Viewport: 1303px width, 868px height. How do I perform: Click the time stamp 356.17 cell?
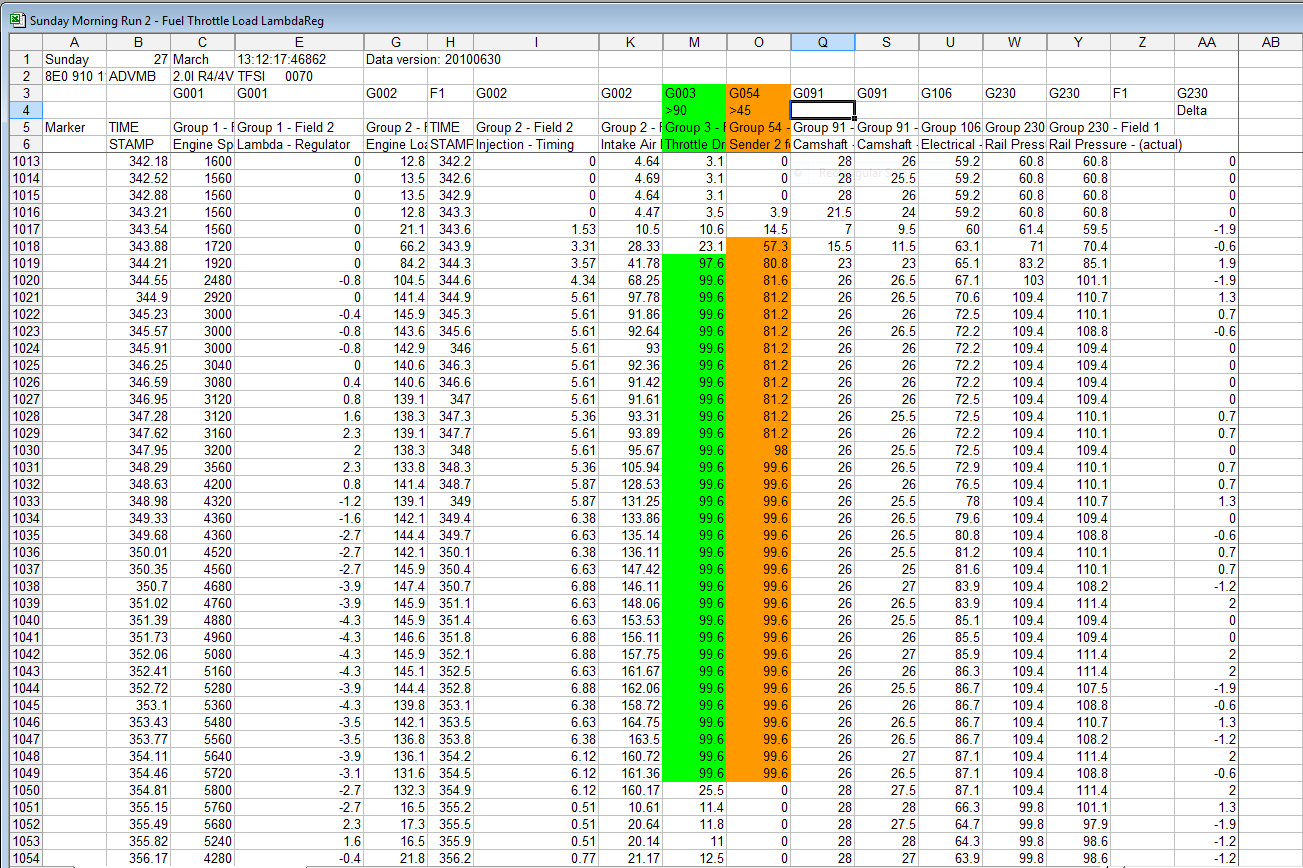point(138,858)
